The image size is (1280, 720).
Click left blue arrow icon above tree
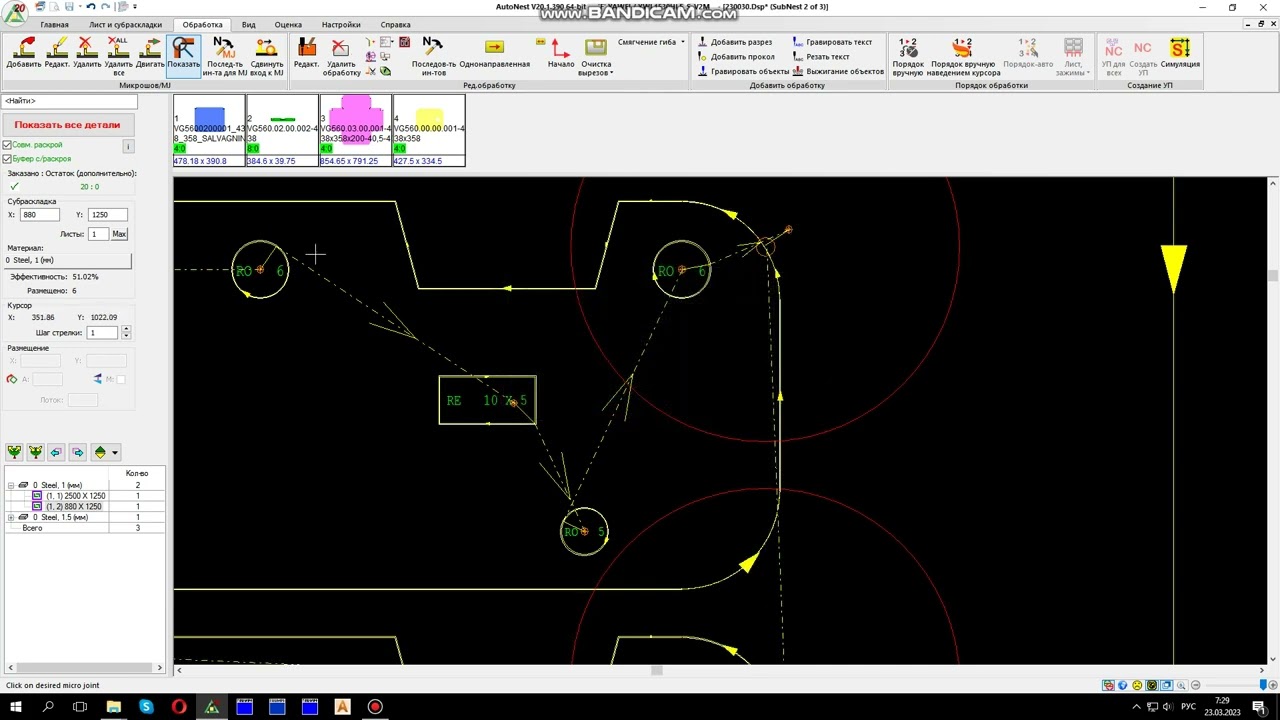56,452
